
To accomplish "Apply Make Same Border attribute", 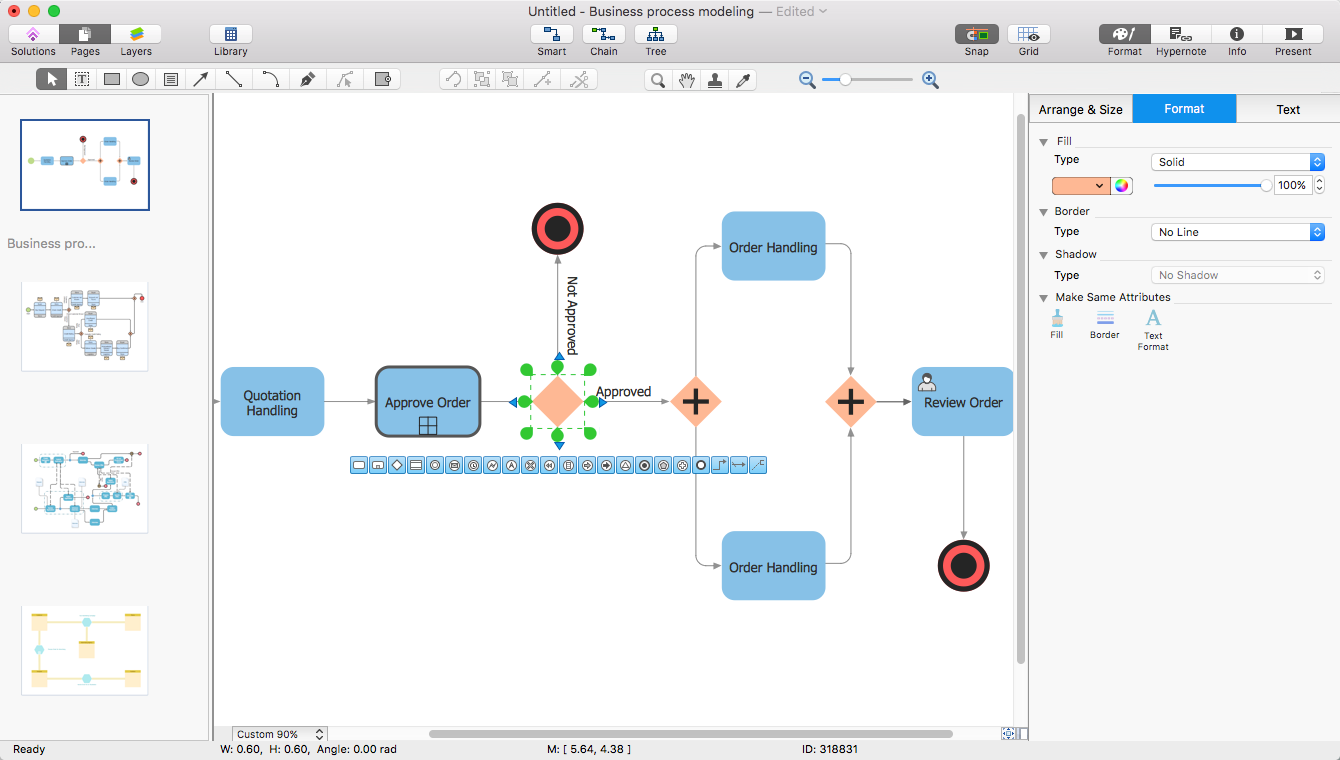I will (1105, 324).
